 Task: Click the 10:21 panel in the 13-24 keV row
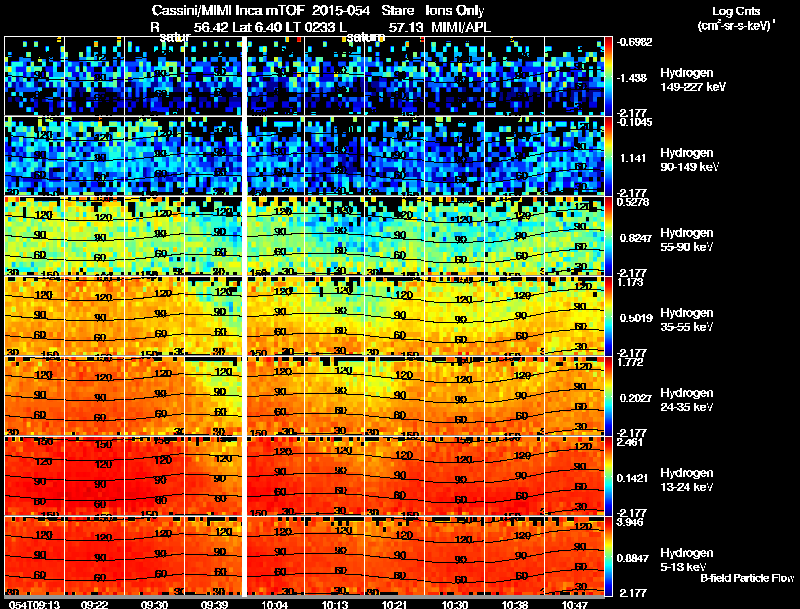[394, 476]
